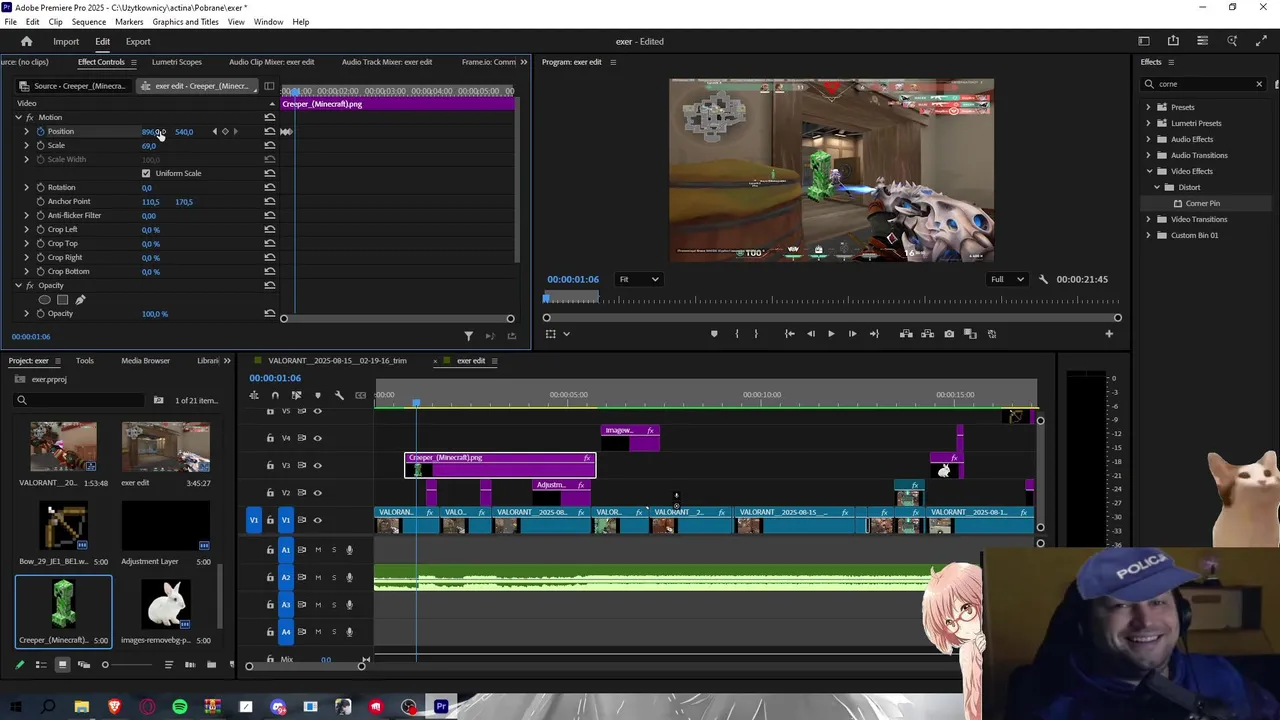Click the Mark Out button
The image size is (1280, 720).
point(756,334)
